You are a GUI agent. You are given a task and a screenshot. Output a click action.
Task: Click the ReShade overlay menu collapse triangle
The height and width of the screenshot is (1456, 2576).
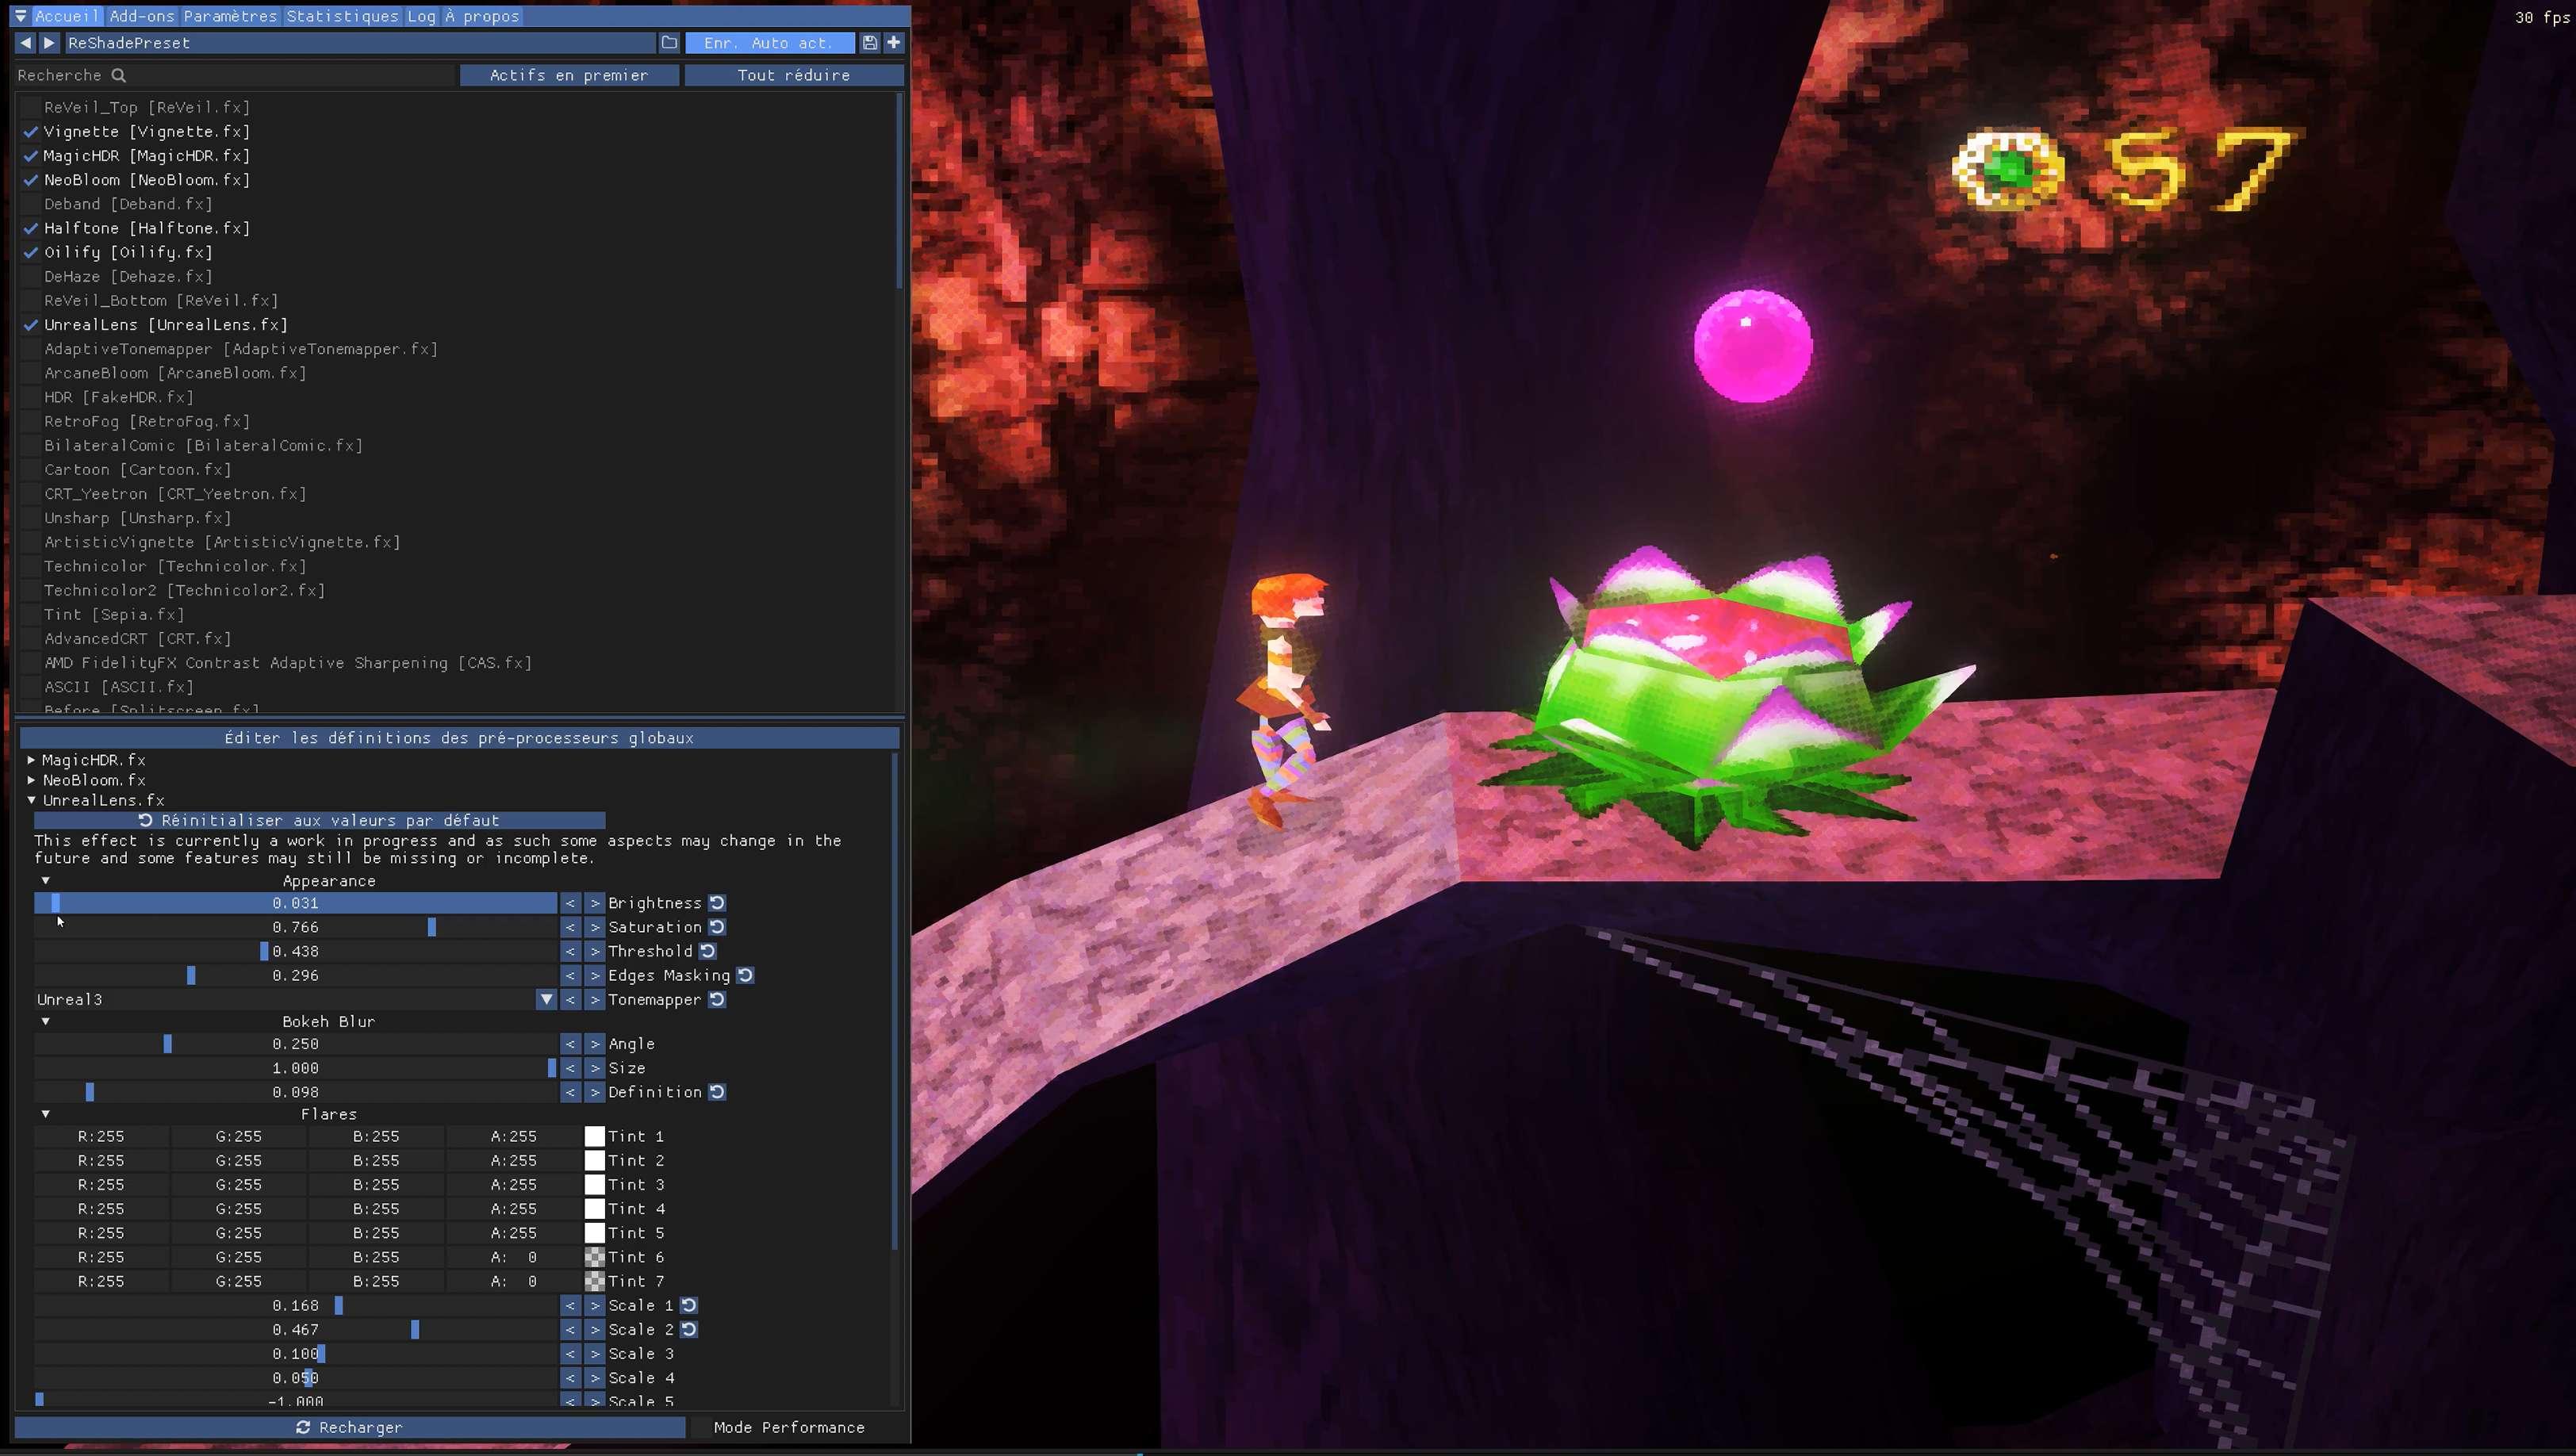pyautogui.click(x=20, y=16)
